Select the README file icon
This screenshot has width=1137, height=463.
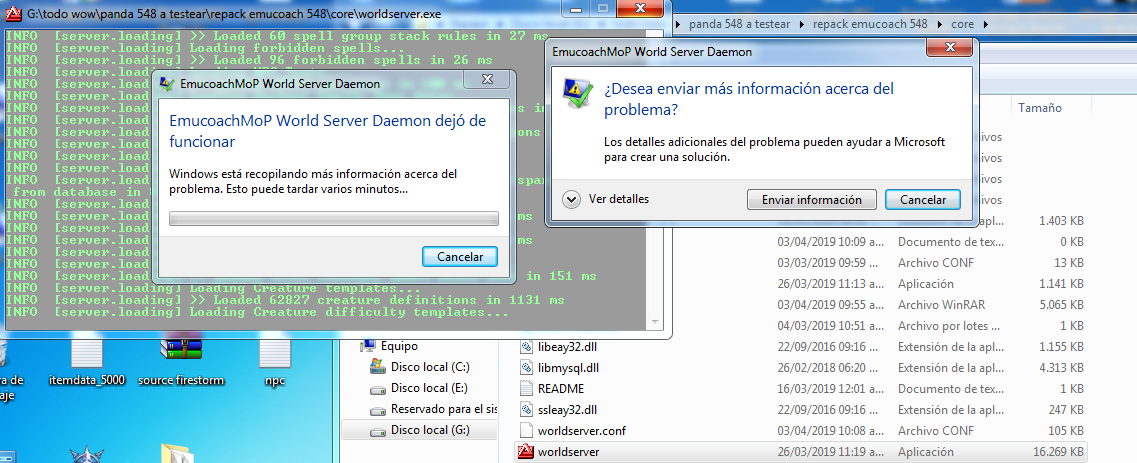[x=527, y=388]
